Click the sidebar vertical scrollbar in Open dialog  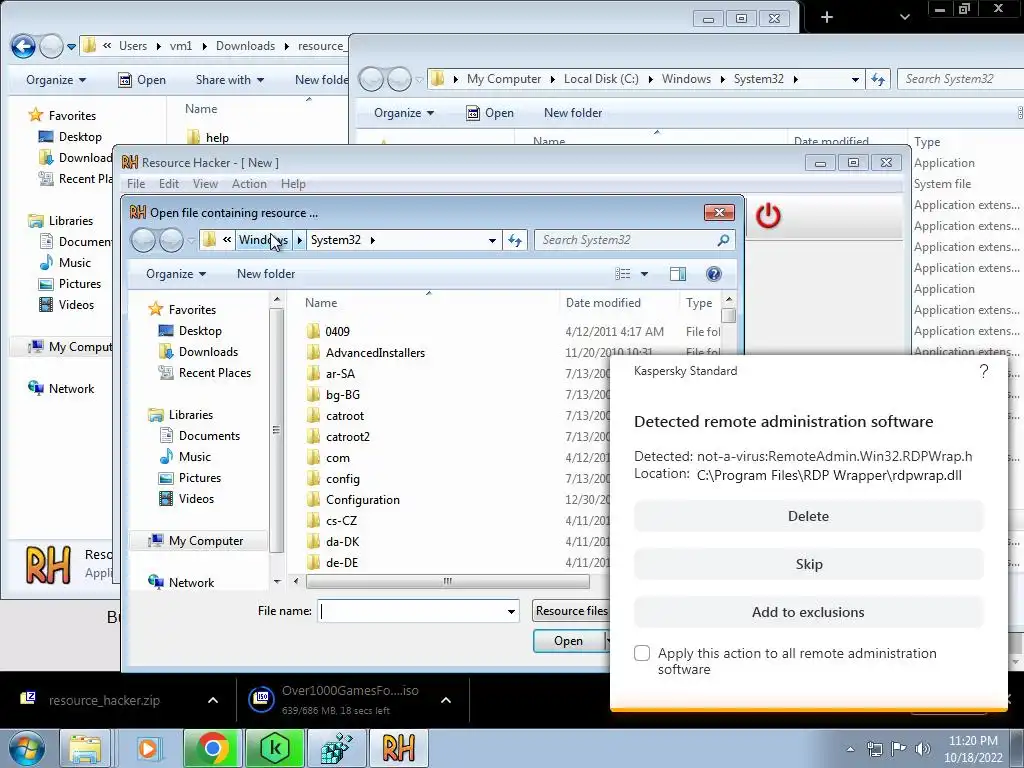tap(276, 431)
